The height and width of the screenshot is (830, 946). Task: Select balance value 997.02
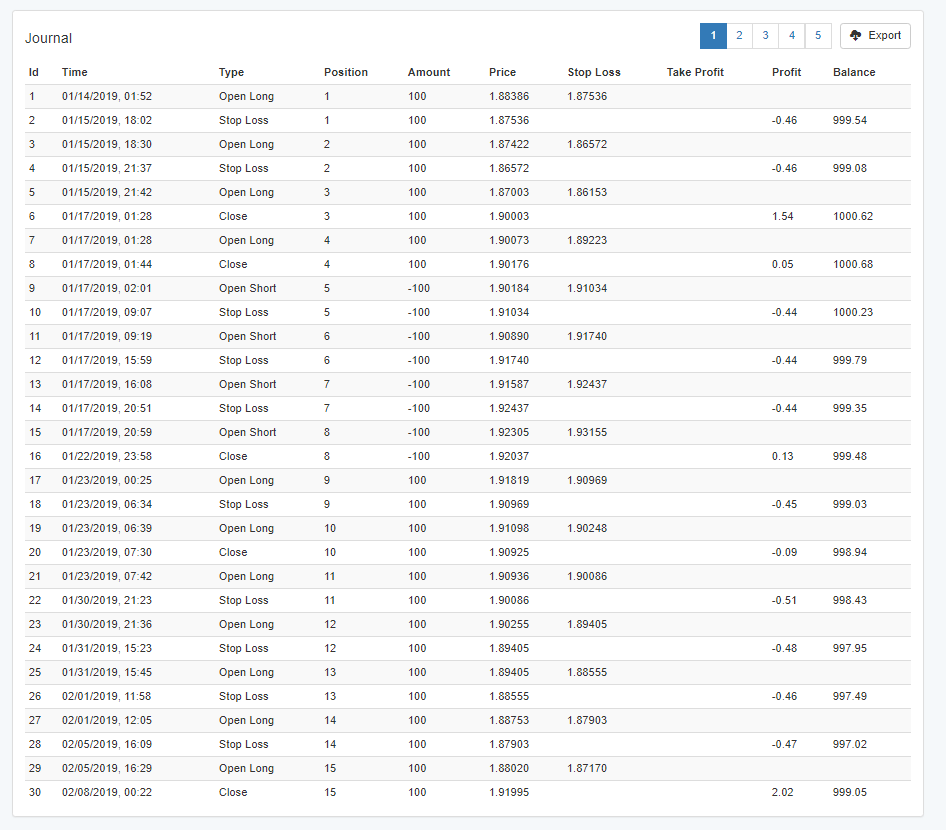850,744
